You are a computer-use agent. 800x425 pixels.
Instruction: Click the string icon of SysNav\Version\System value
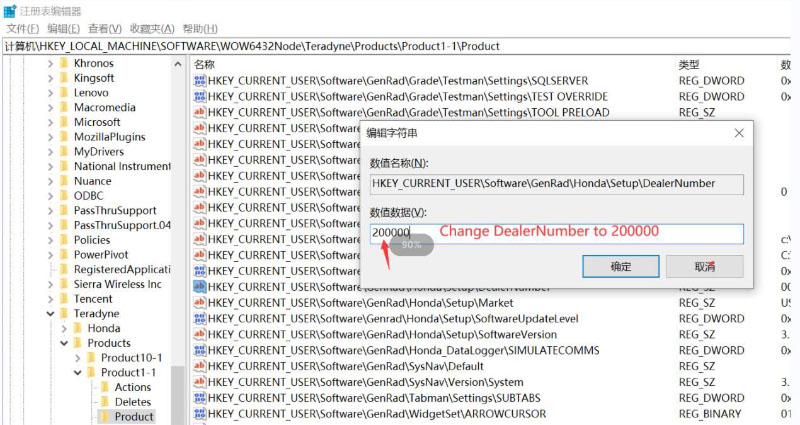(x=199, y=382)
